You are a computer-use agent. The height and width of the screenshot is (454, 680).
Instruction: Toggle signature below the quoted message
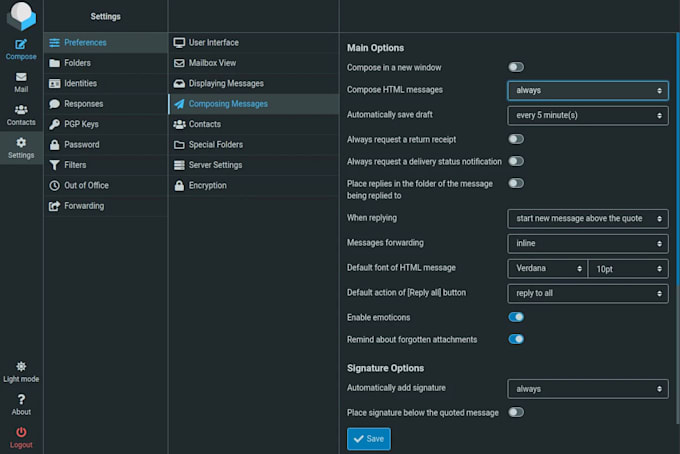coord(516,412)
